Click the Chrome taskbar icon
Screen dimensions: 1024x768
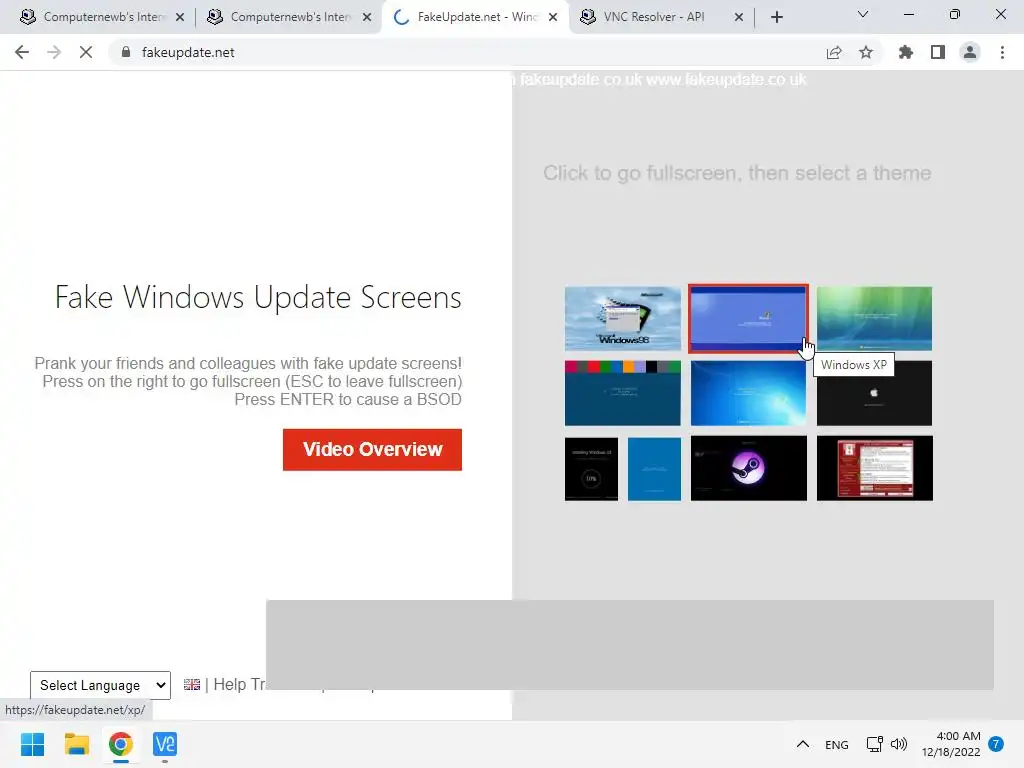(121, 744)
